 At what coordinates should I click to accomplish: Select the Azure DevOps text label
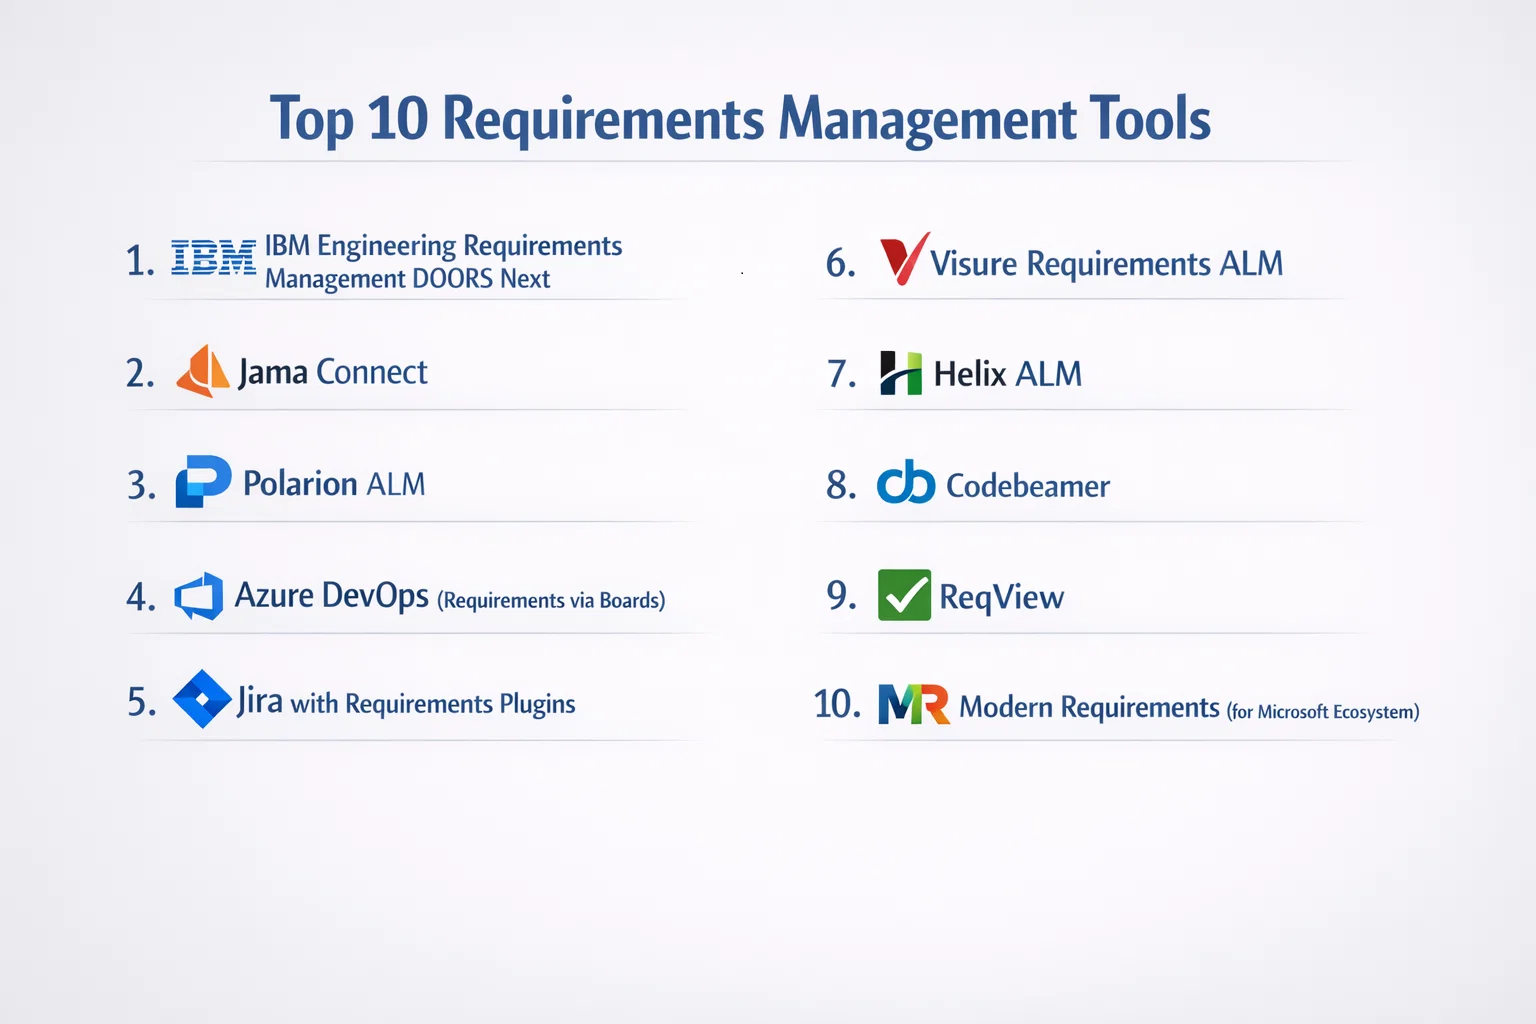point(331,596)
